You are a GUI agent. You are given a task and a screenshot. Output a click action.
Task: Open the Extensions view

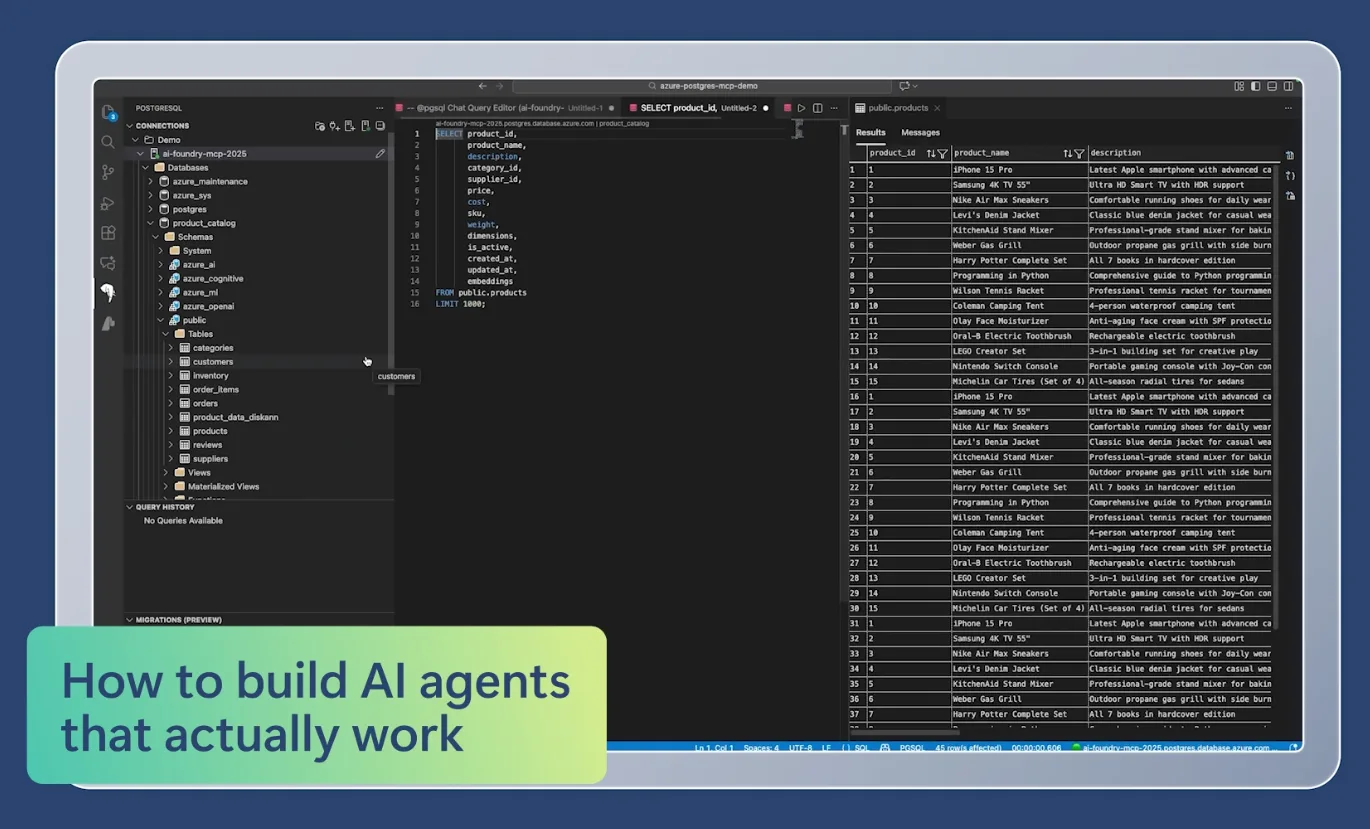(110, 233)
